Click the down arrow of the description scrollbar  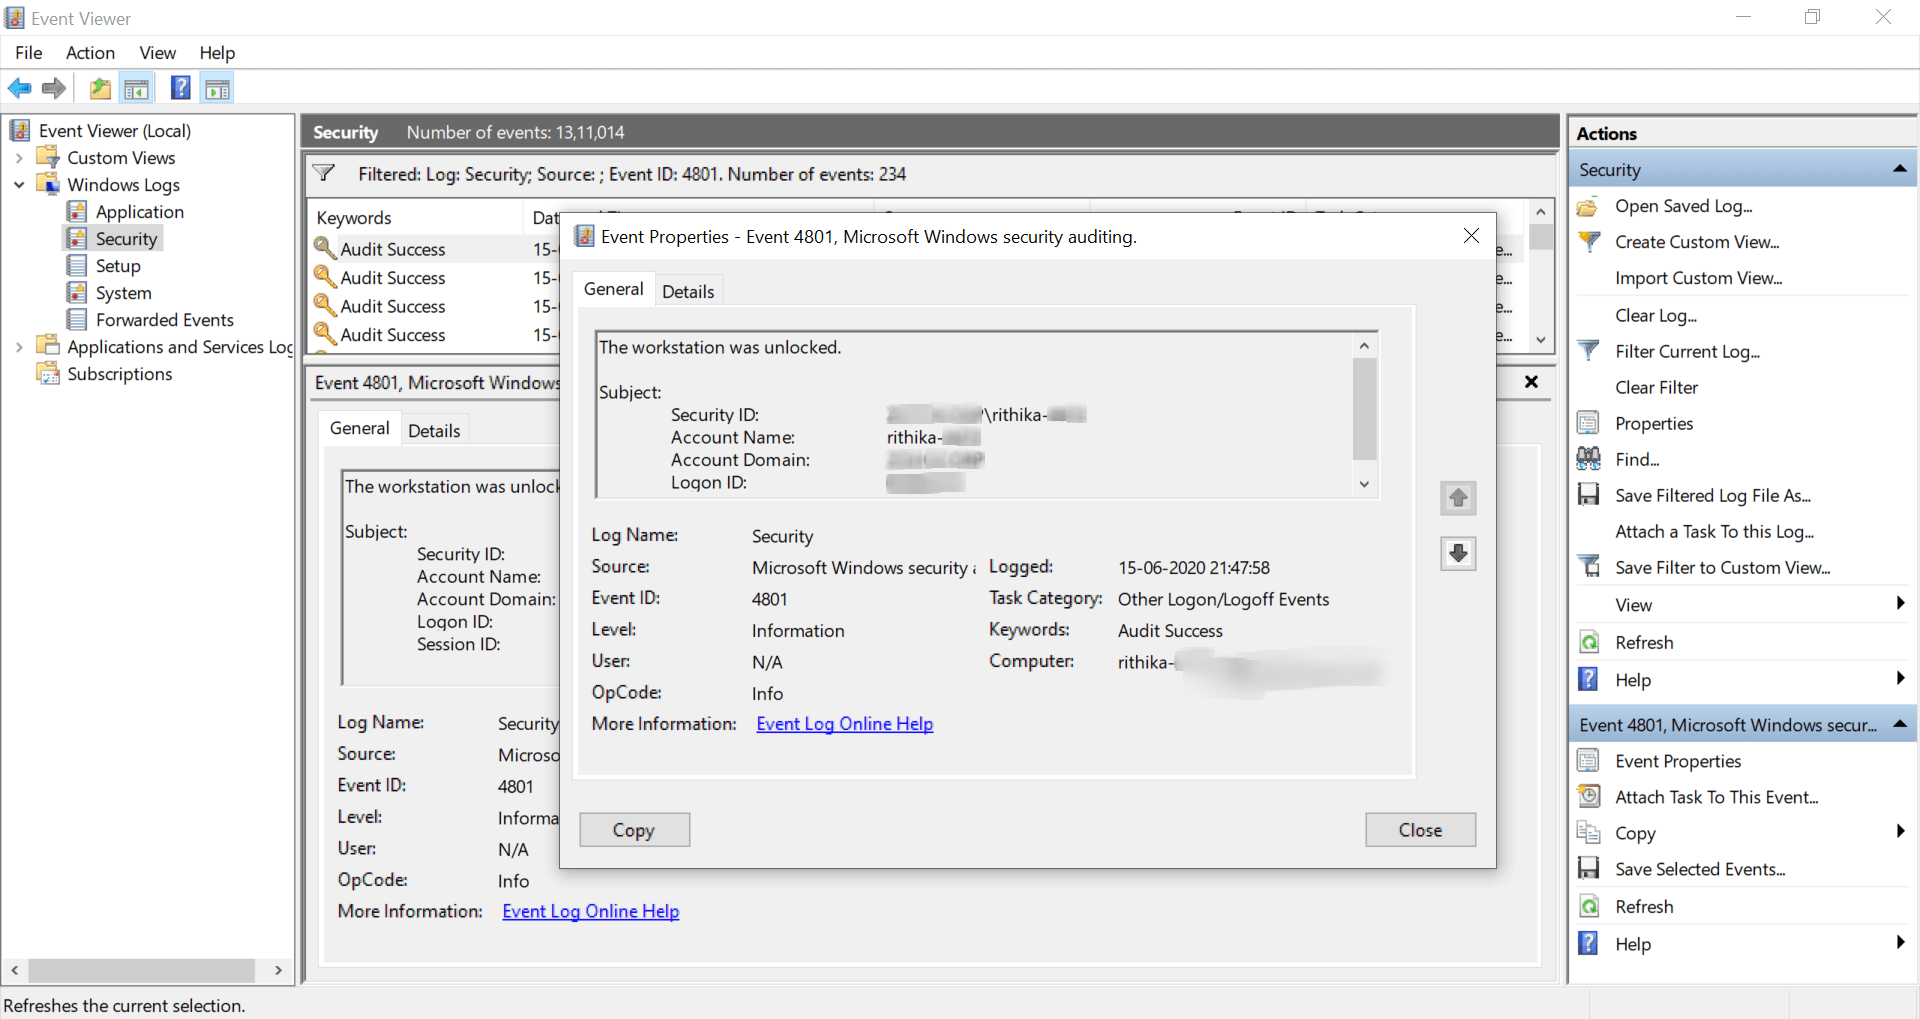[x=1364, y=485]
